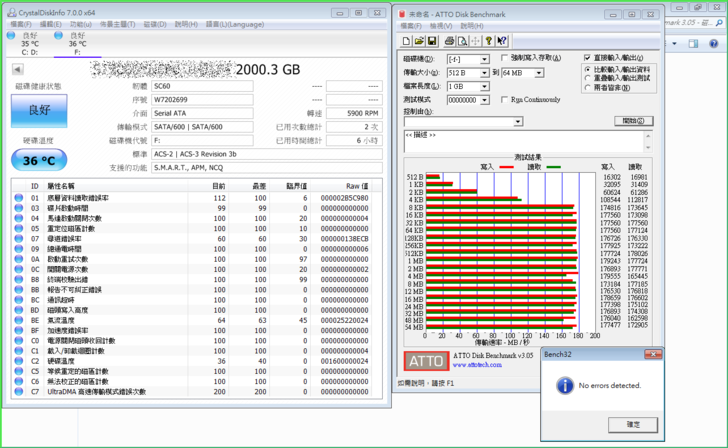Click the context help arrow-question icon
The width and height of the screenshot is (728, 448).
click(x=502, y=41)
